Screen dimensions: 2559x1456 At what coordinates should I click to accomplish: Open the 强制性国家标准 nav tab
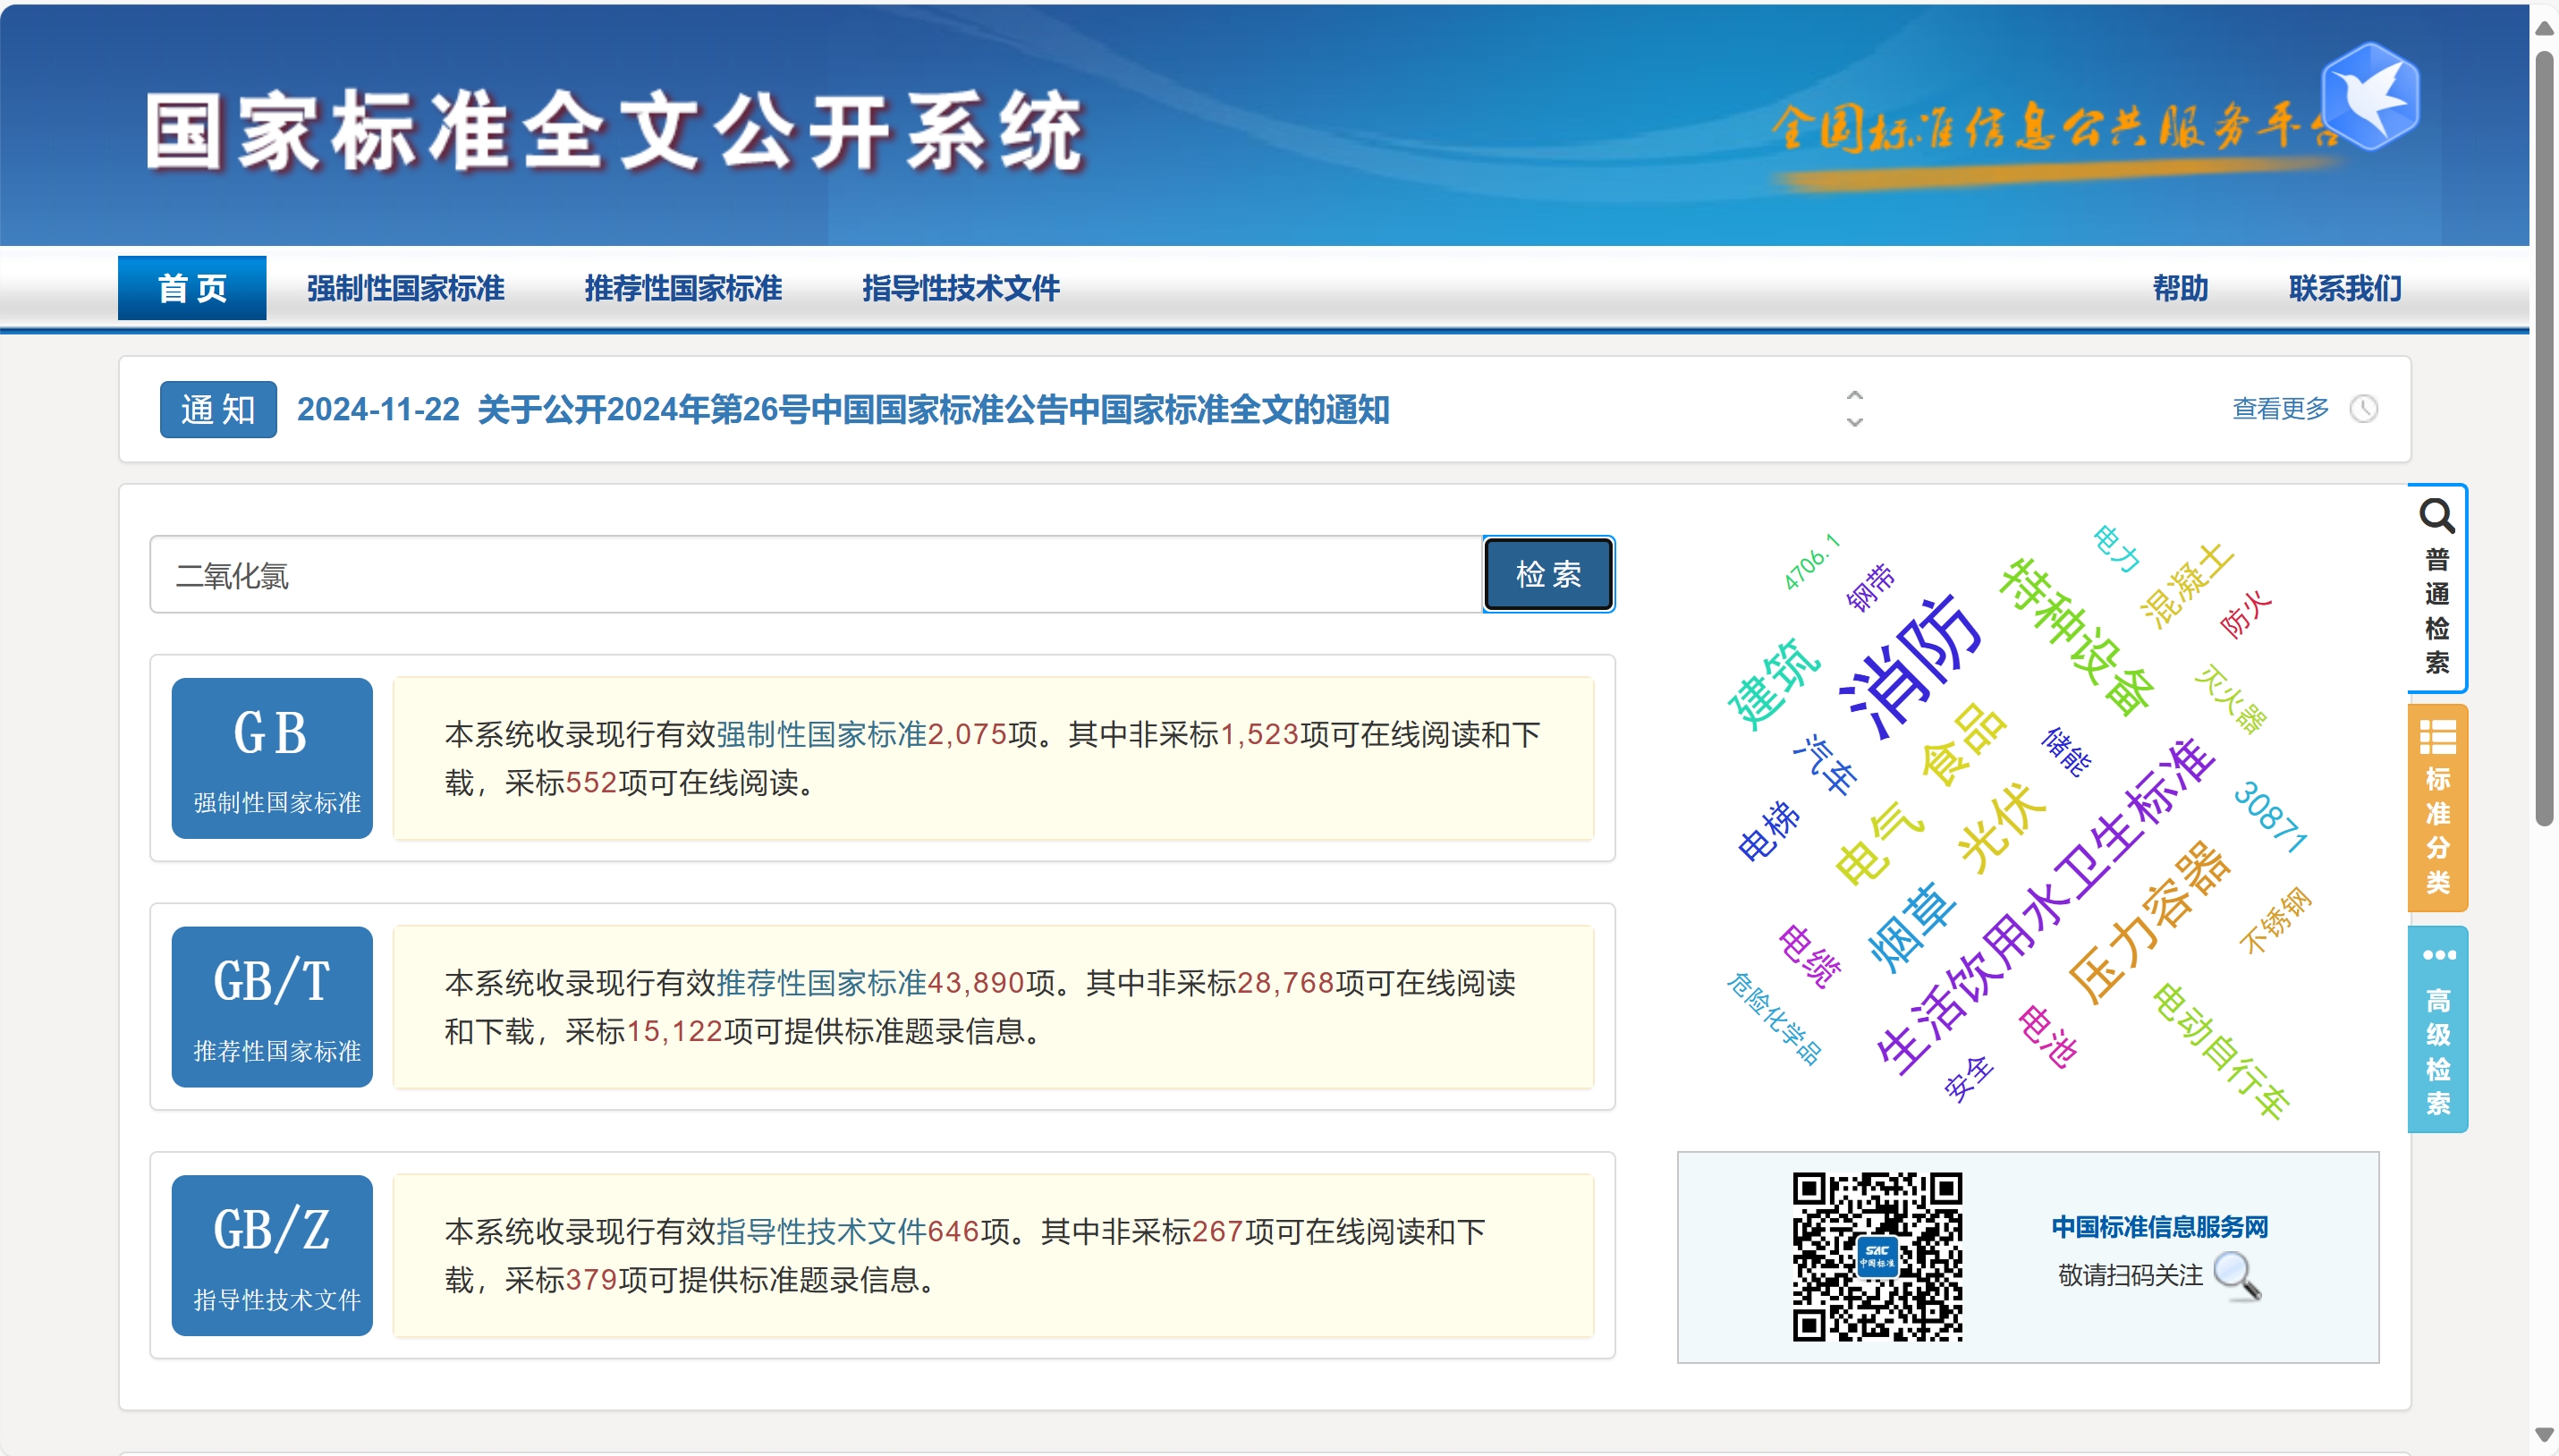(405, 288)
